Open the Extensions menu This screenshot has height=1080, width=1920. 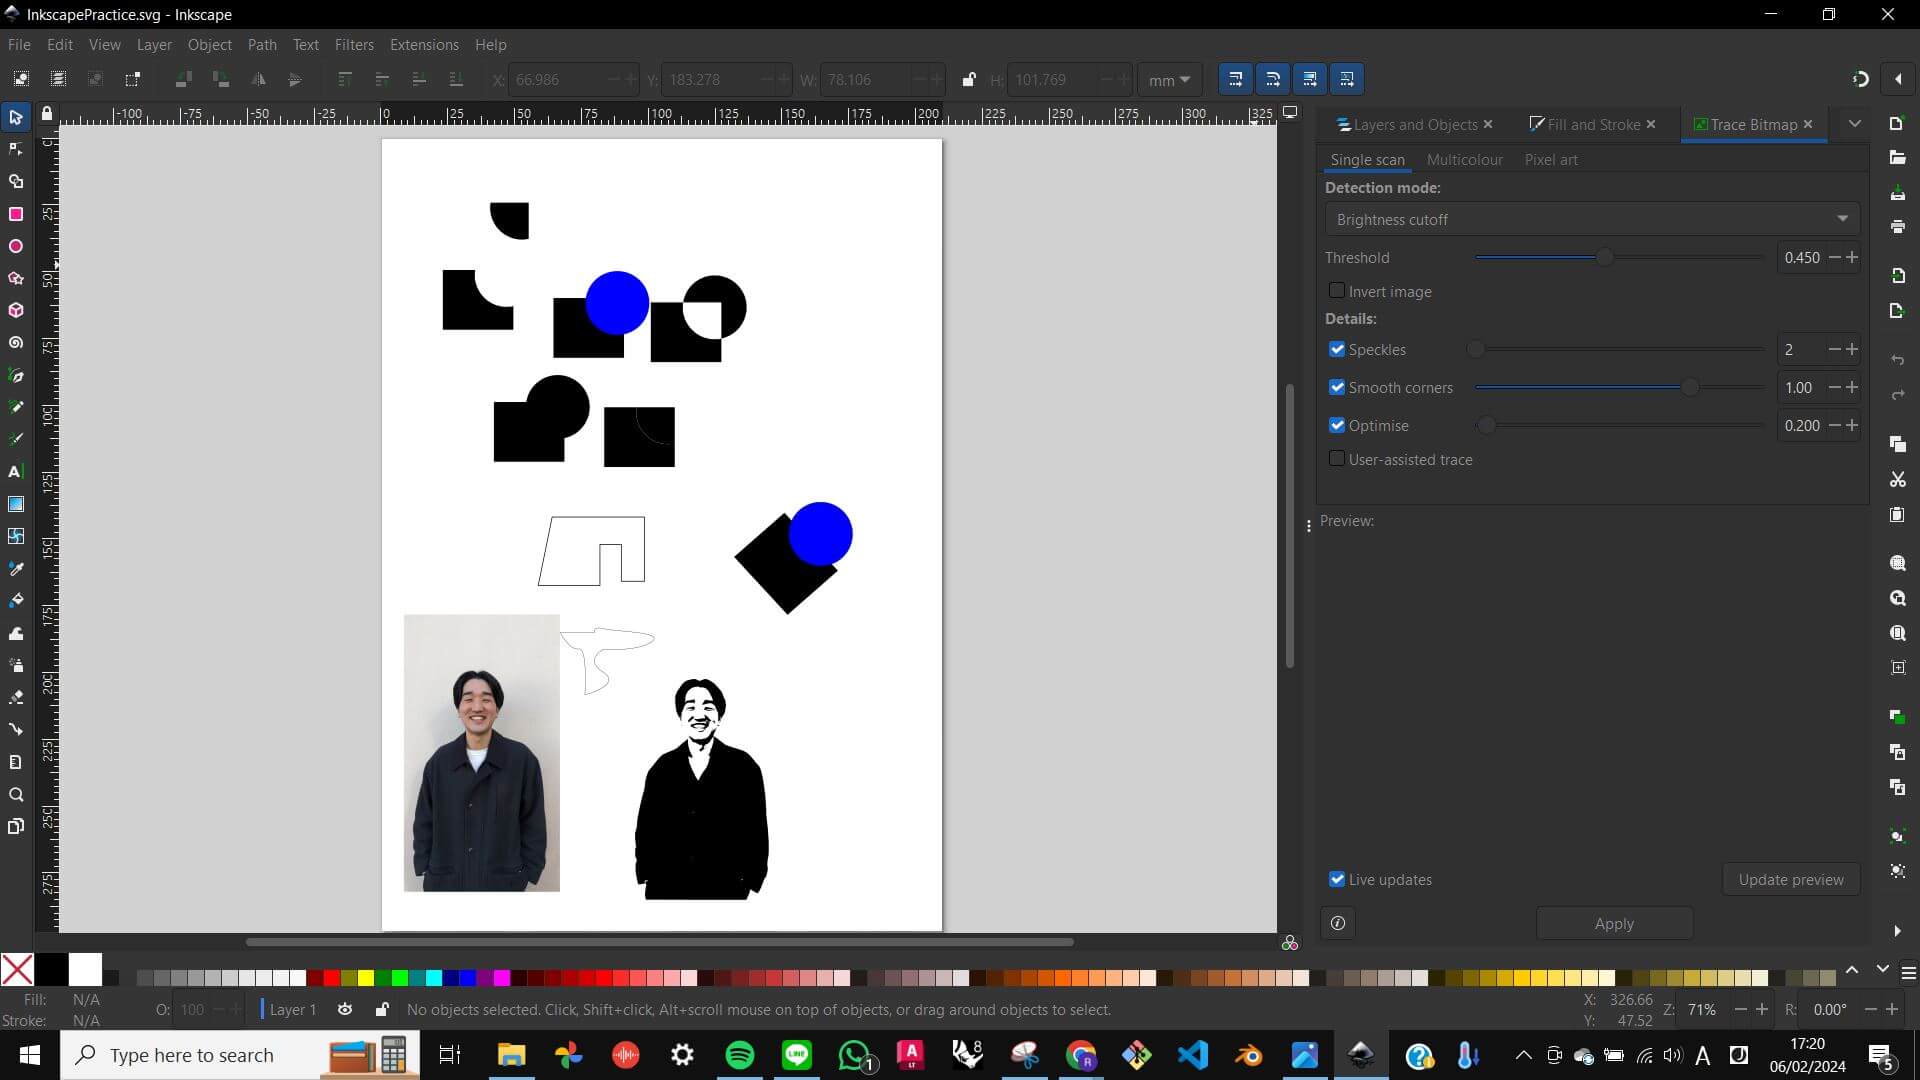tap(424, 45)
